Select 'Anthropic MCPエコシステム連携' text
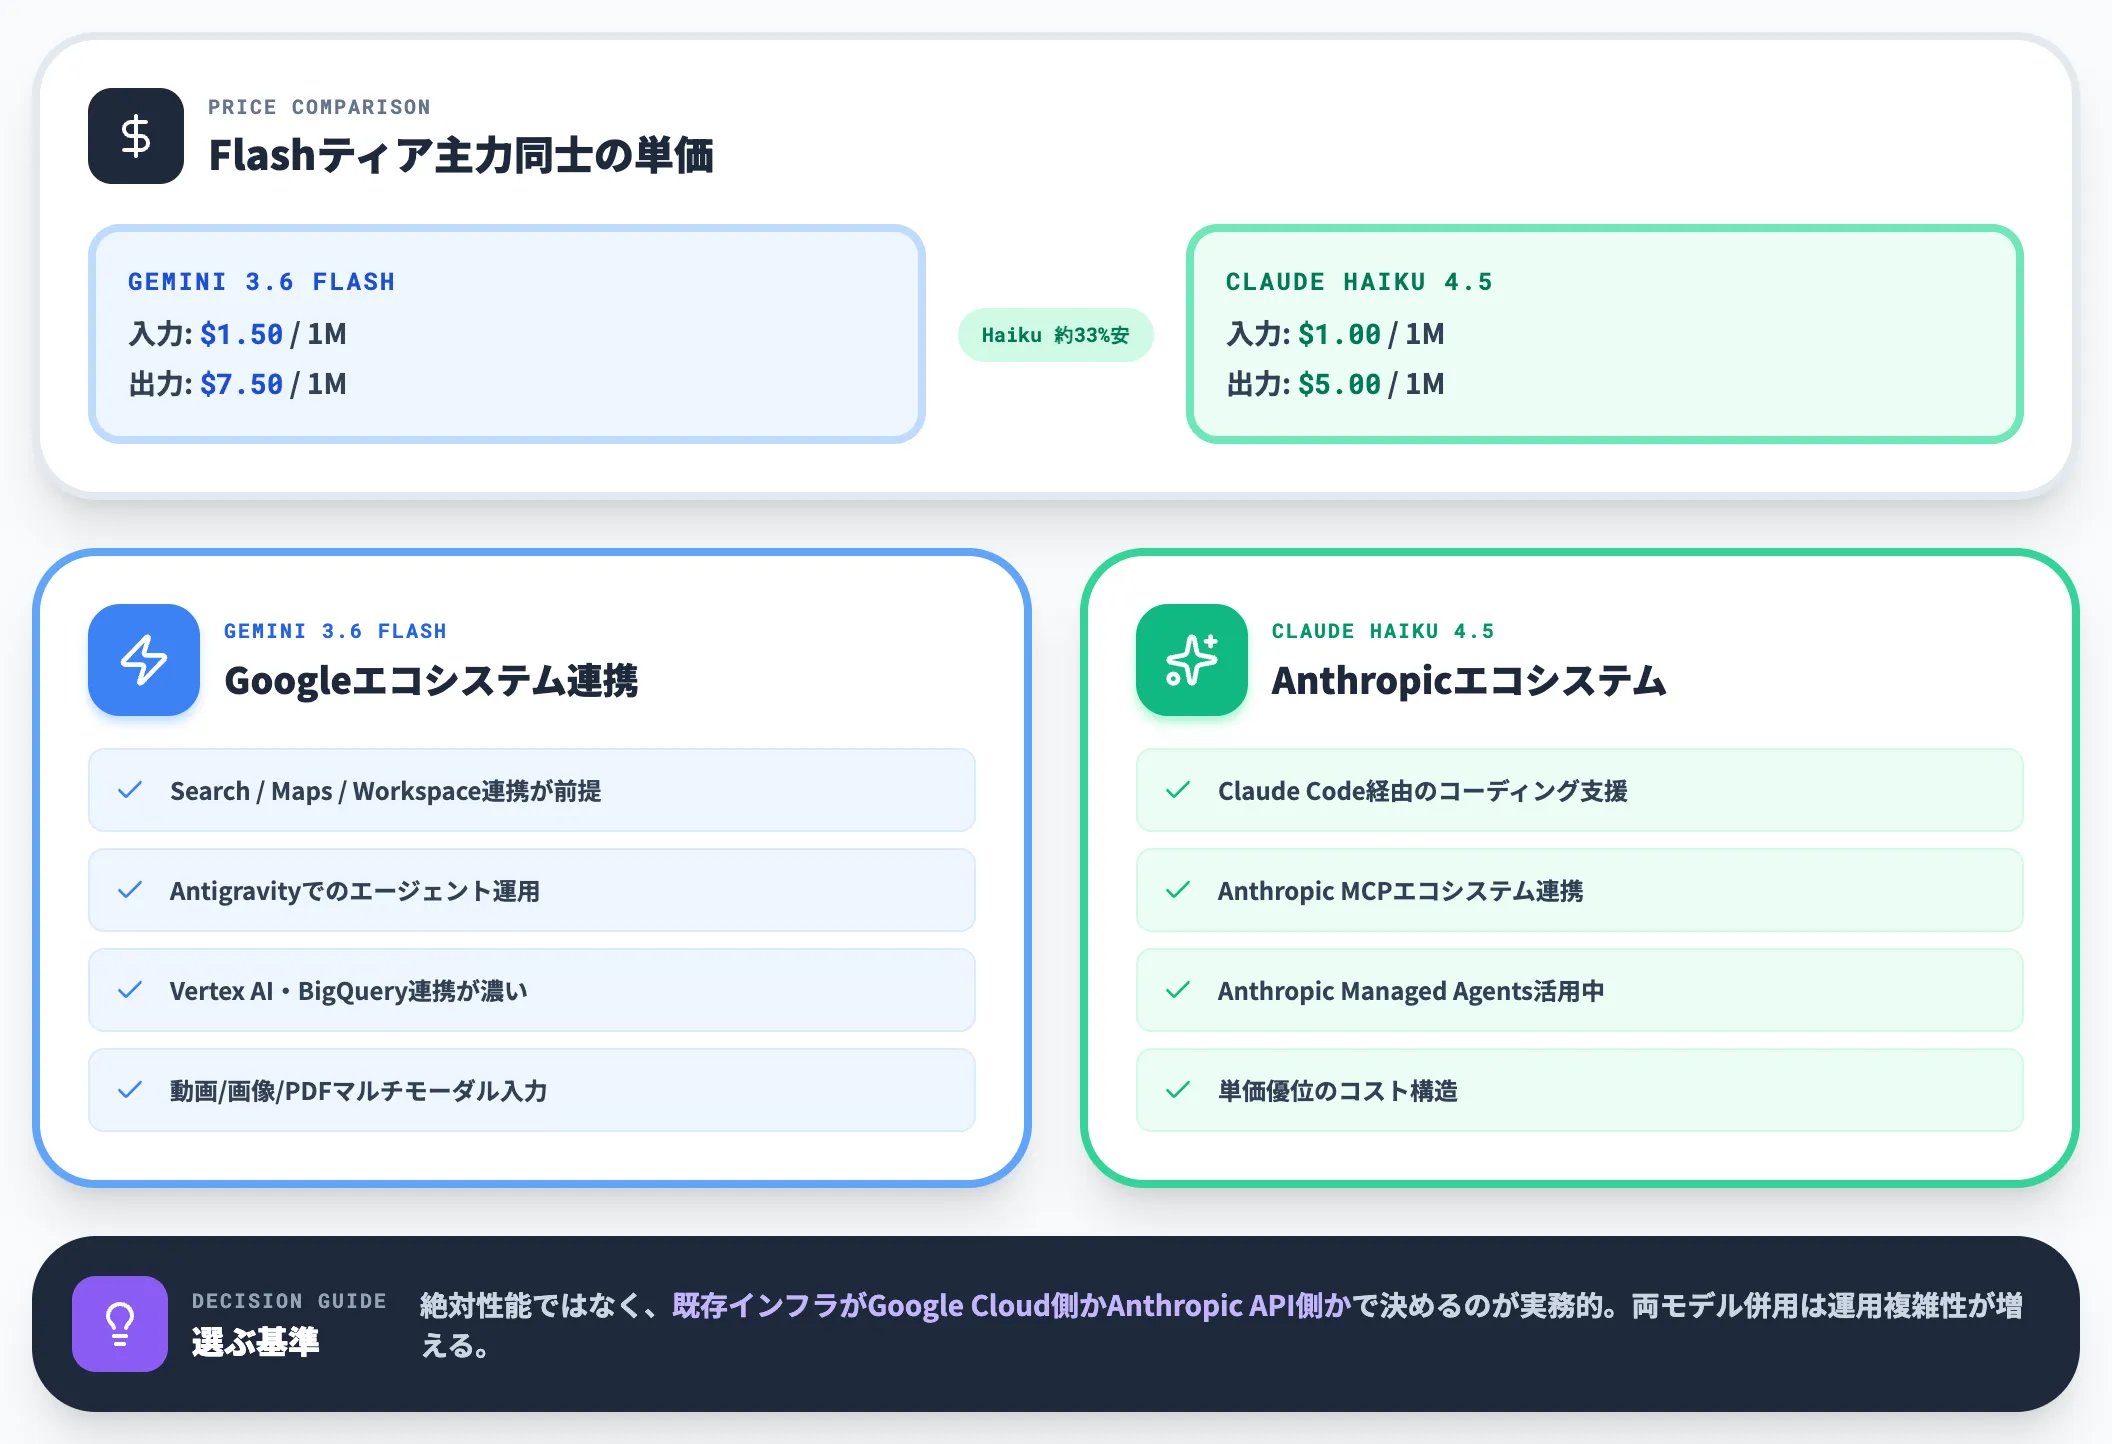The height and width of the screenshot is (1444, 2112). point(1400,891)
